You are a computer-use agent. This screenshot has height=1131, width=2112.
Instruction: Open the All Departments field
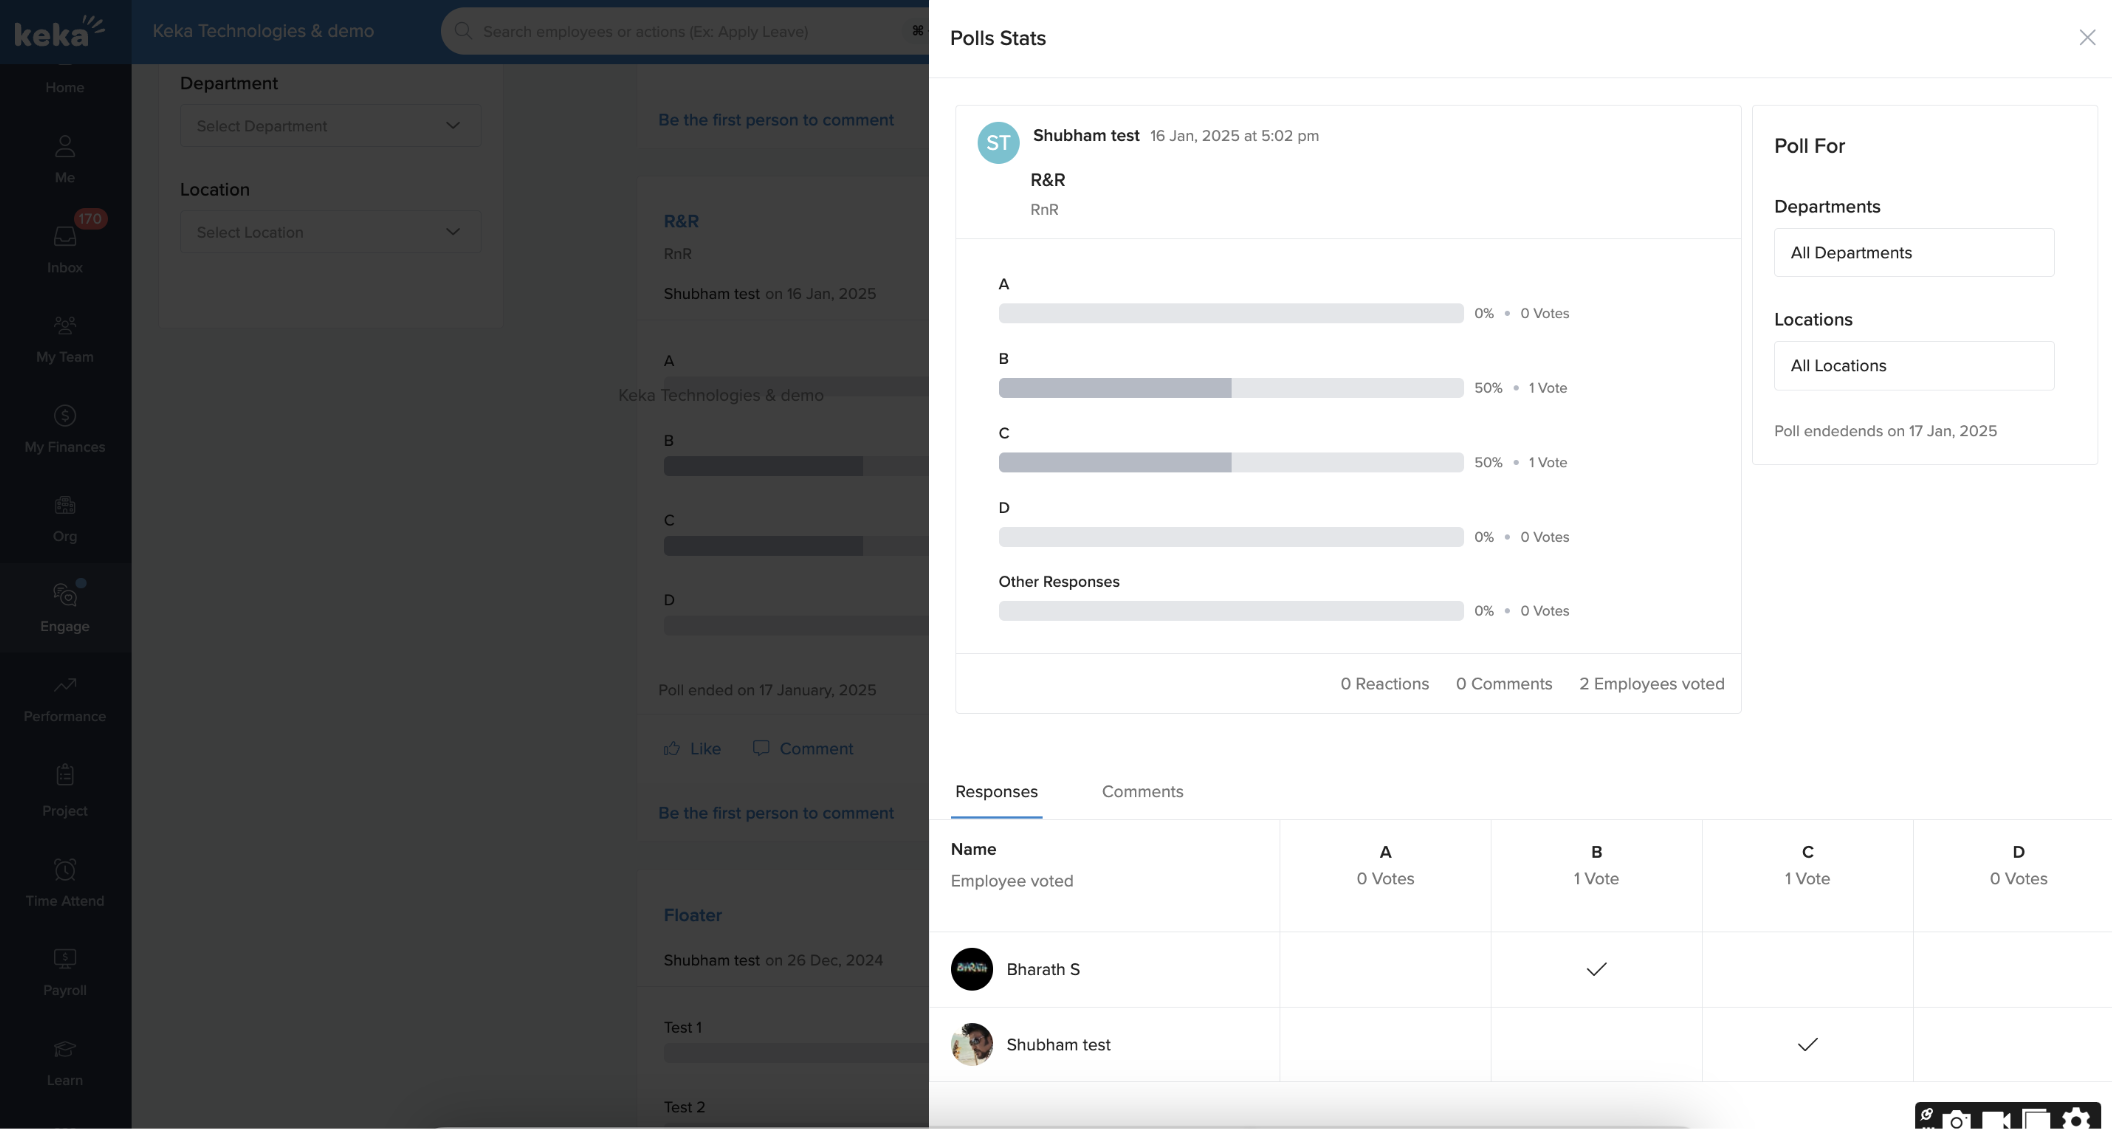(1913, 253)
